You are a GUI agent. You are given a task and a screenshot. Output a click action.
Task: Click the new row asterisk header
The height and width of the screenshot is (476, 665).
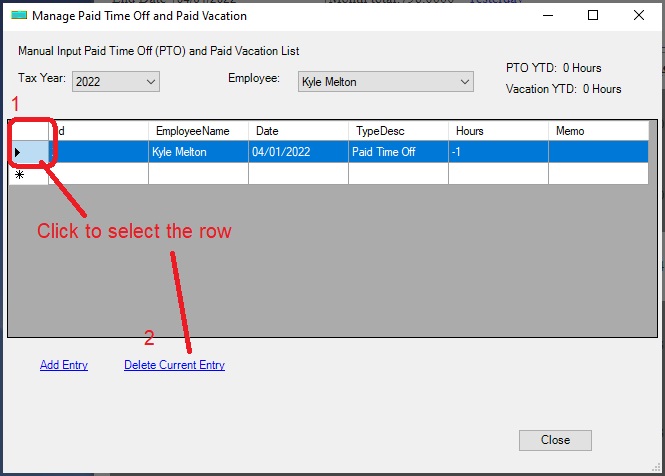pyautogui.click(x=29, y=174)
